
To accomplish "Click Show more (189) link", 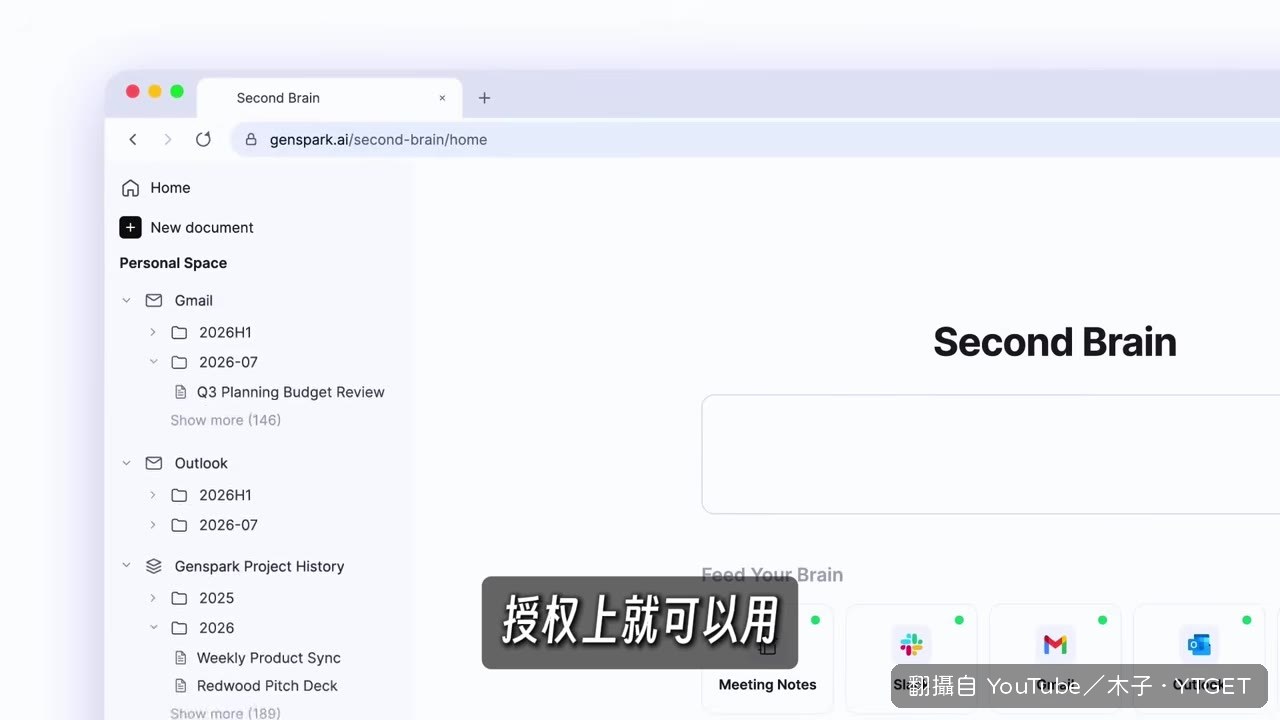I will click(x=225, y=713).
